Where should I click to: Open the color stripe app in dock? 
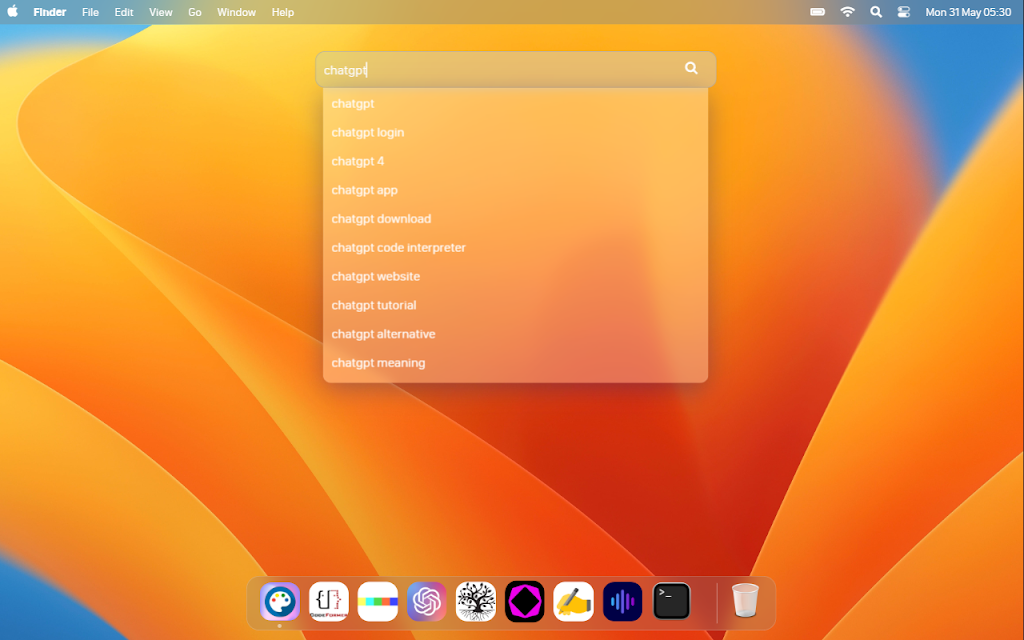[377, 601]
